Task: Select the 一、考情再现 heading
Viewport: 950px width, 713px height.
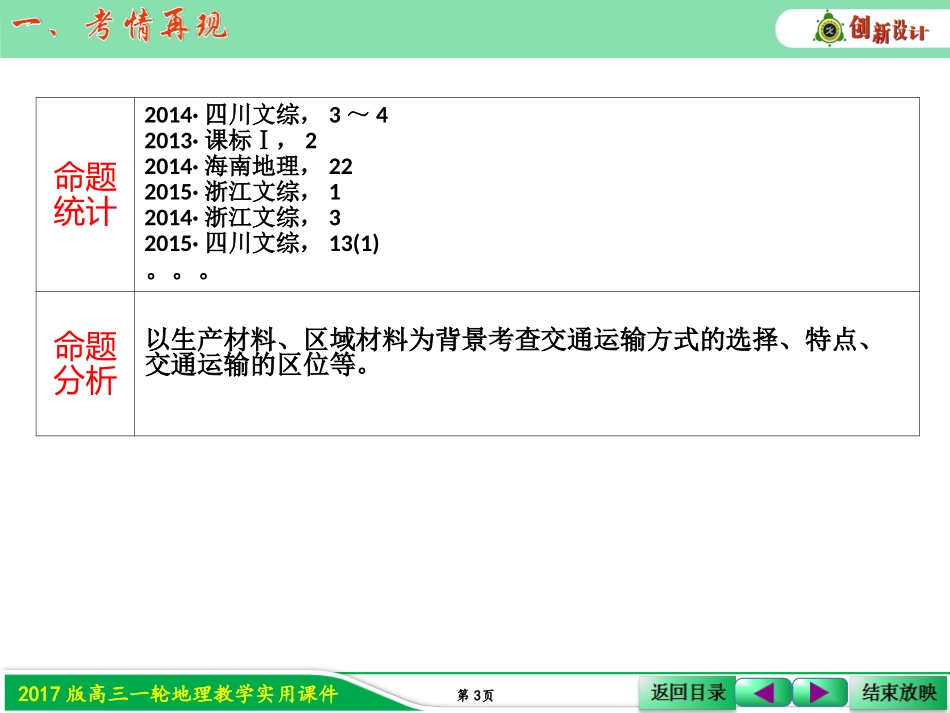Action: point(119,27)
